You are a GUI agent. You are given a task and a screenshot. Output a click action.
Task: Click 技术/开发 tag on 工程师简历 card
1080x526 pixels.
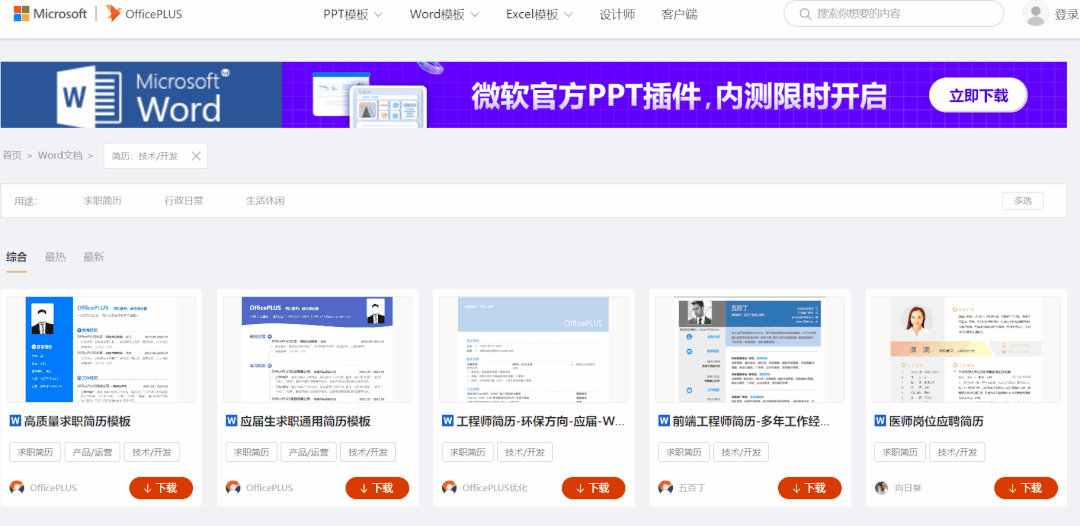(x=525, y=452)
